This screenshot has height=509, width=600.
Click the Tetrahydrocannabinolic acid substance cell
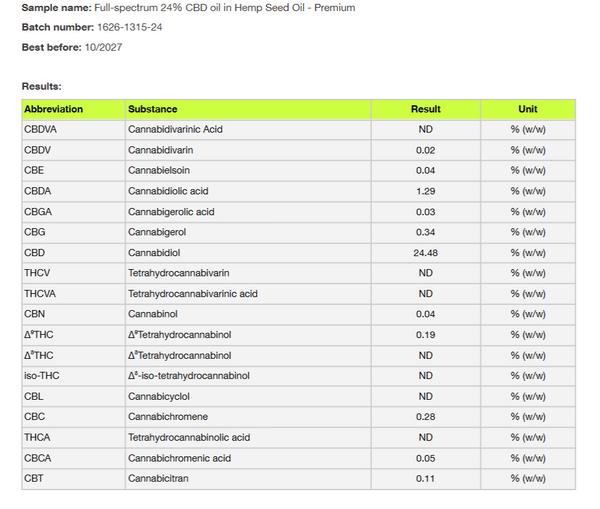[189, 438]
